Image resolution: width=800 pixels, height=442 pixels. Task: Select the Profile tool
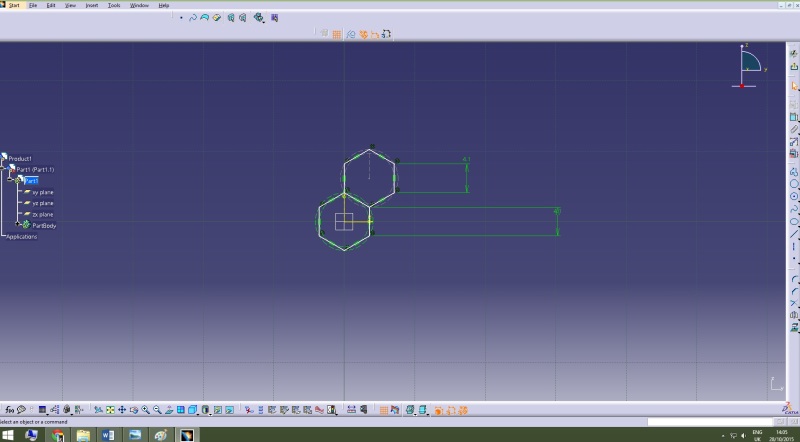tap(794, 171)
